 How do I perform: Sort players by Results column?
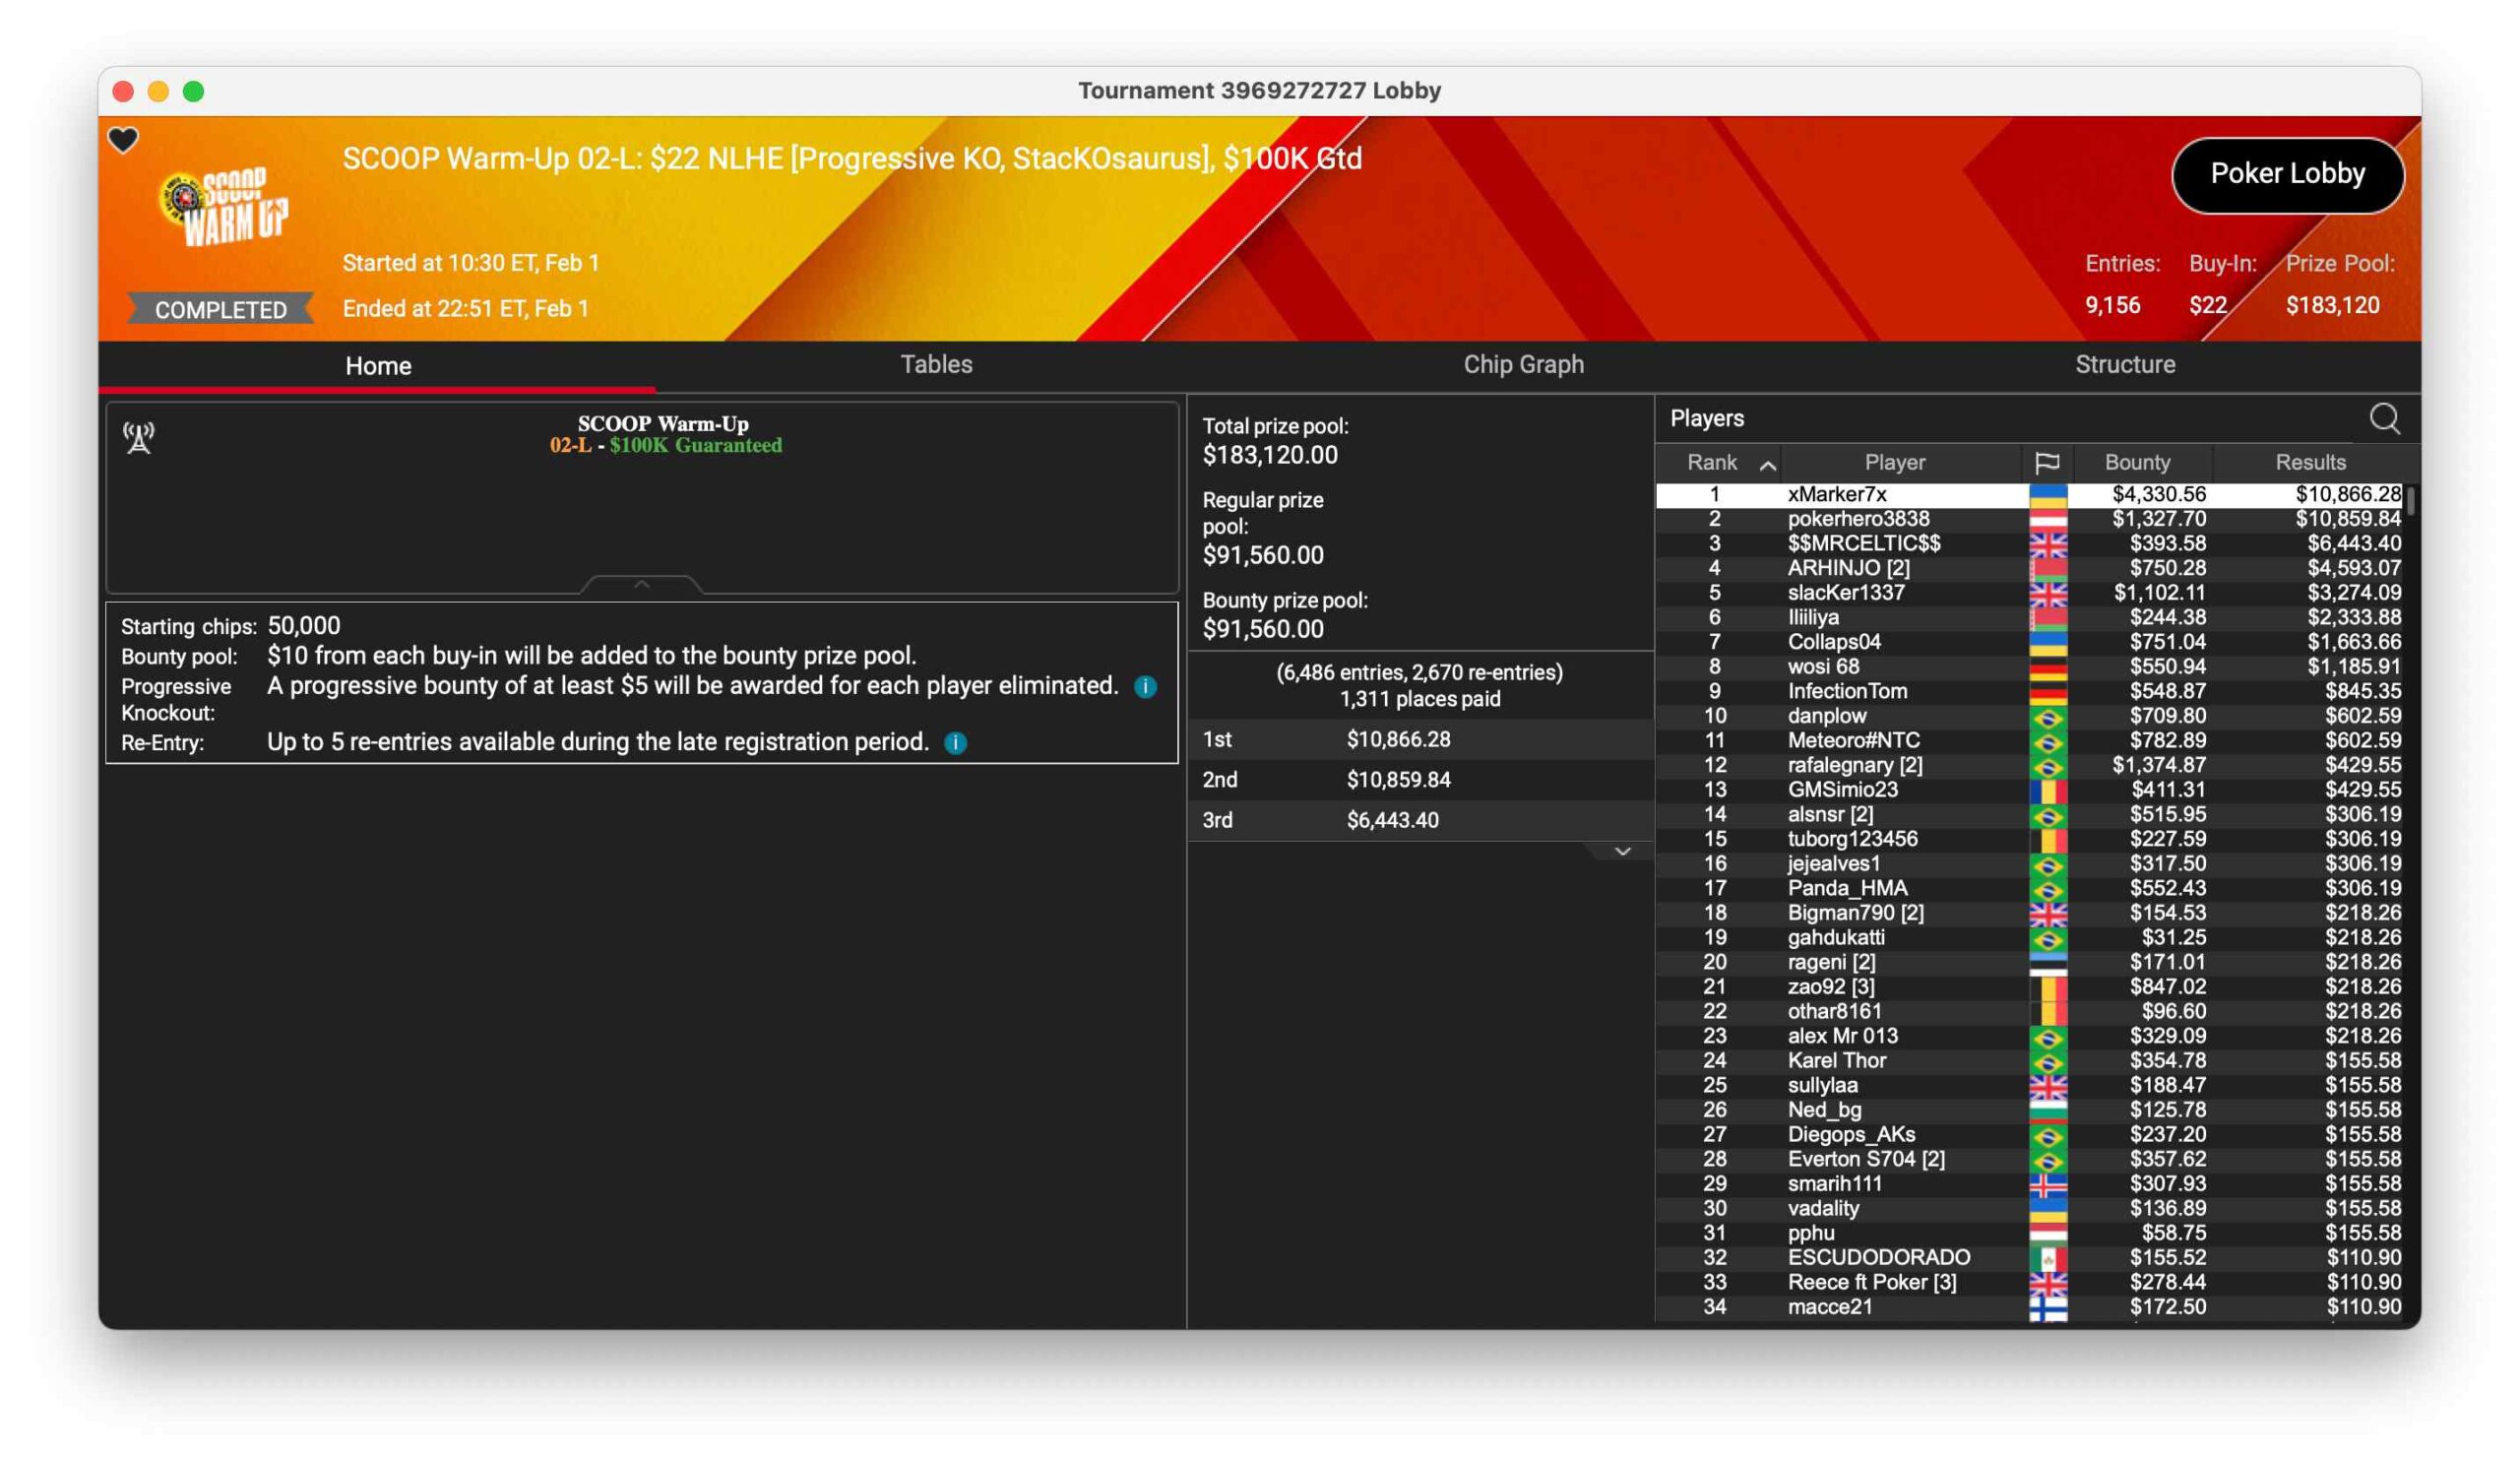(2309, 463)
